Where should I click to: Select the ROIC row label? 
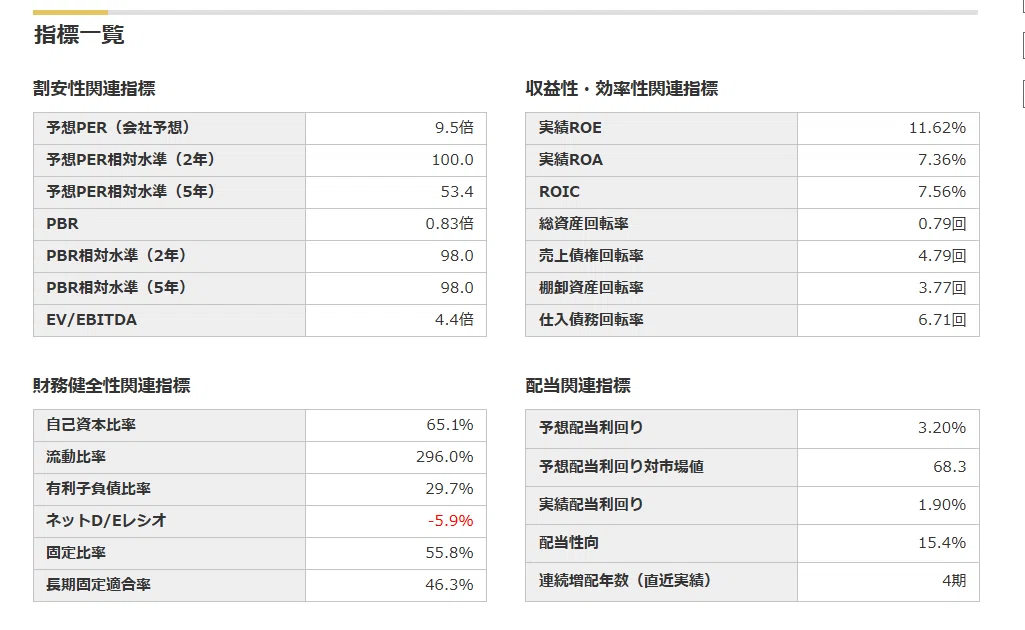point(559,191)
